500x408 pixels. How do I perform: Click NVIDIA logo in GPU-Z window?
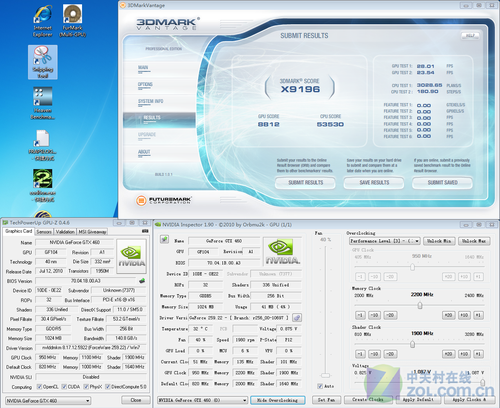pyautogui.click(x=132, y=256)
